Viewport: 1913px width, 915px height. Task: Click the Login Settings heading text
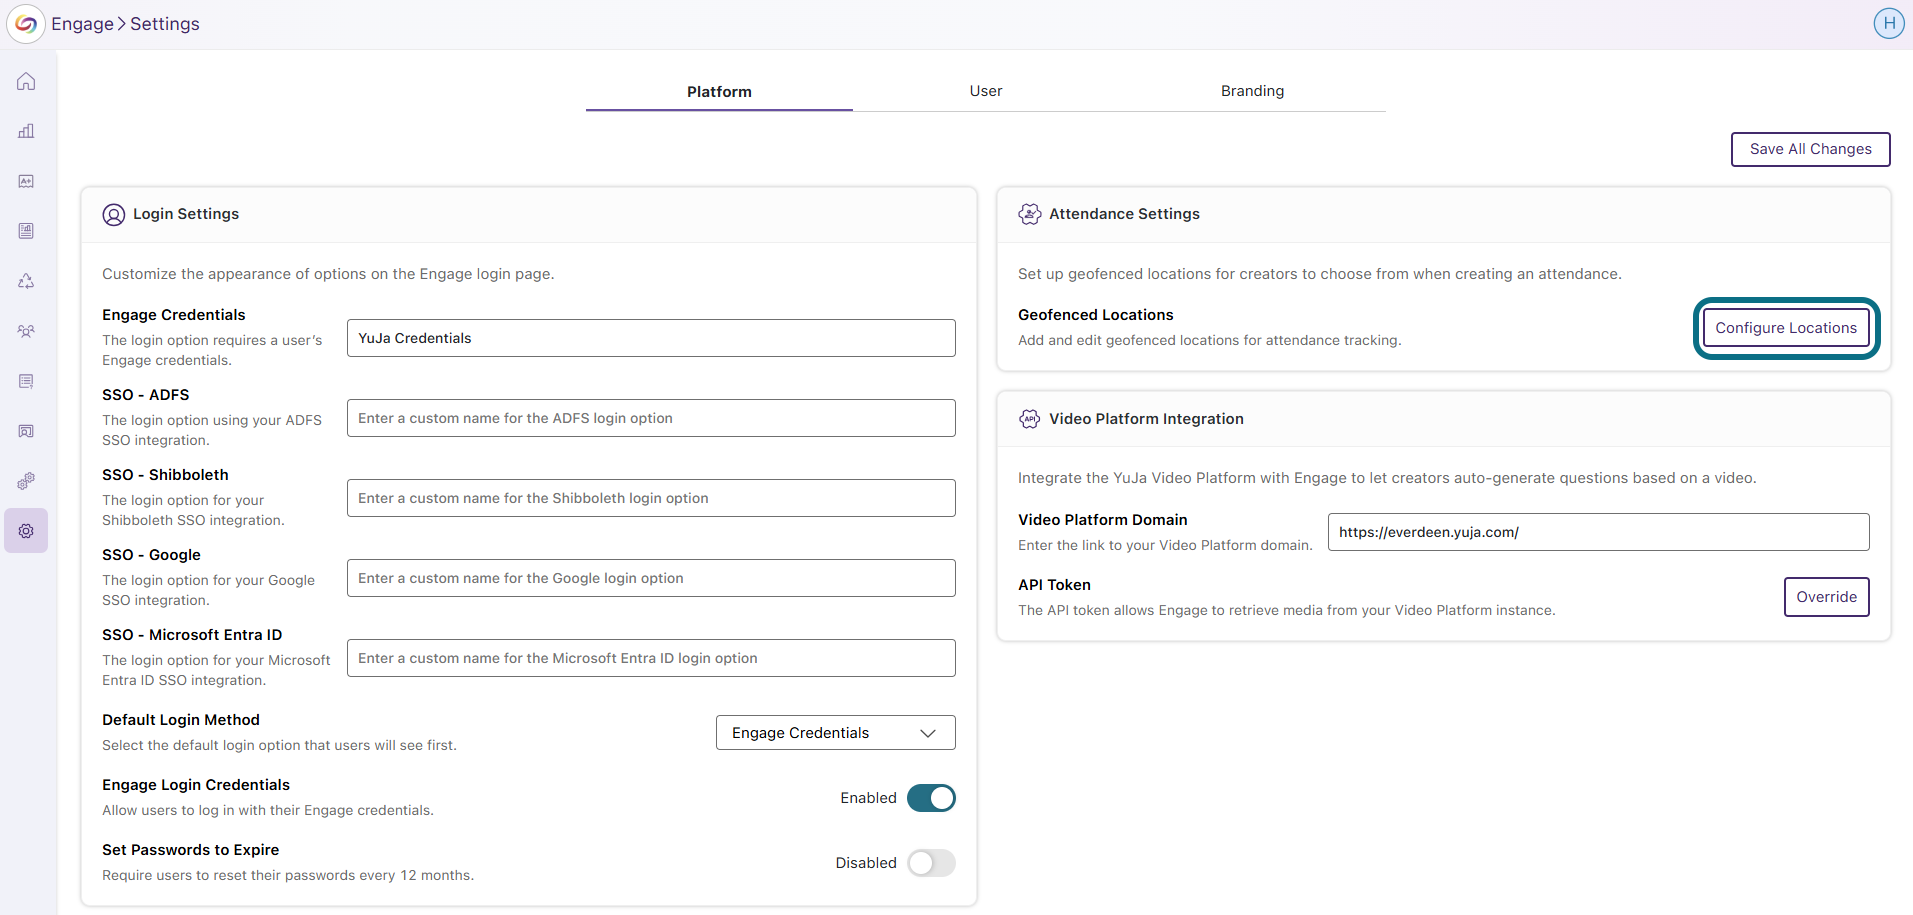click(186, 214)
